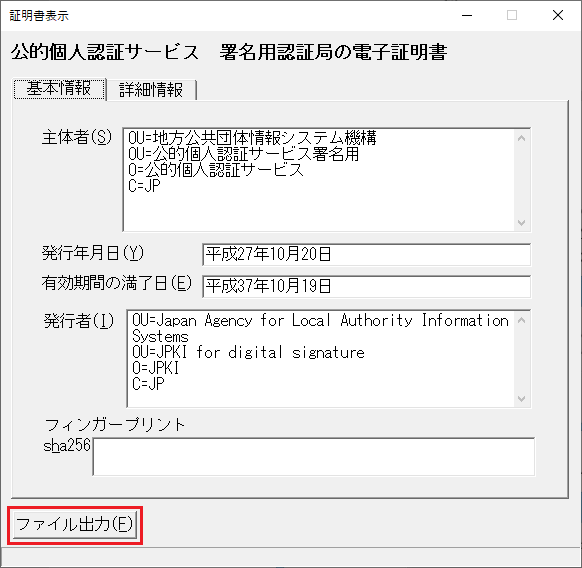
Task: Click the 有効期間の満了日(E) label
Action: coord(117,284)
